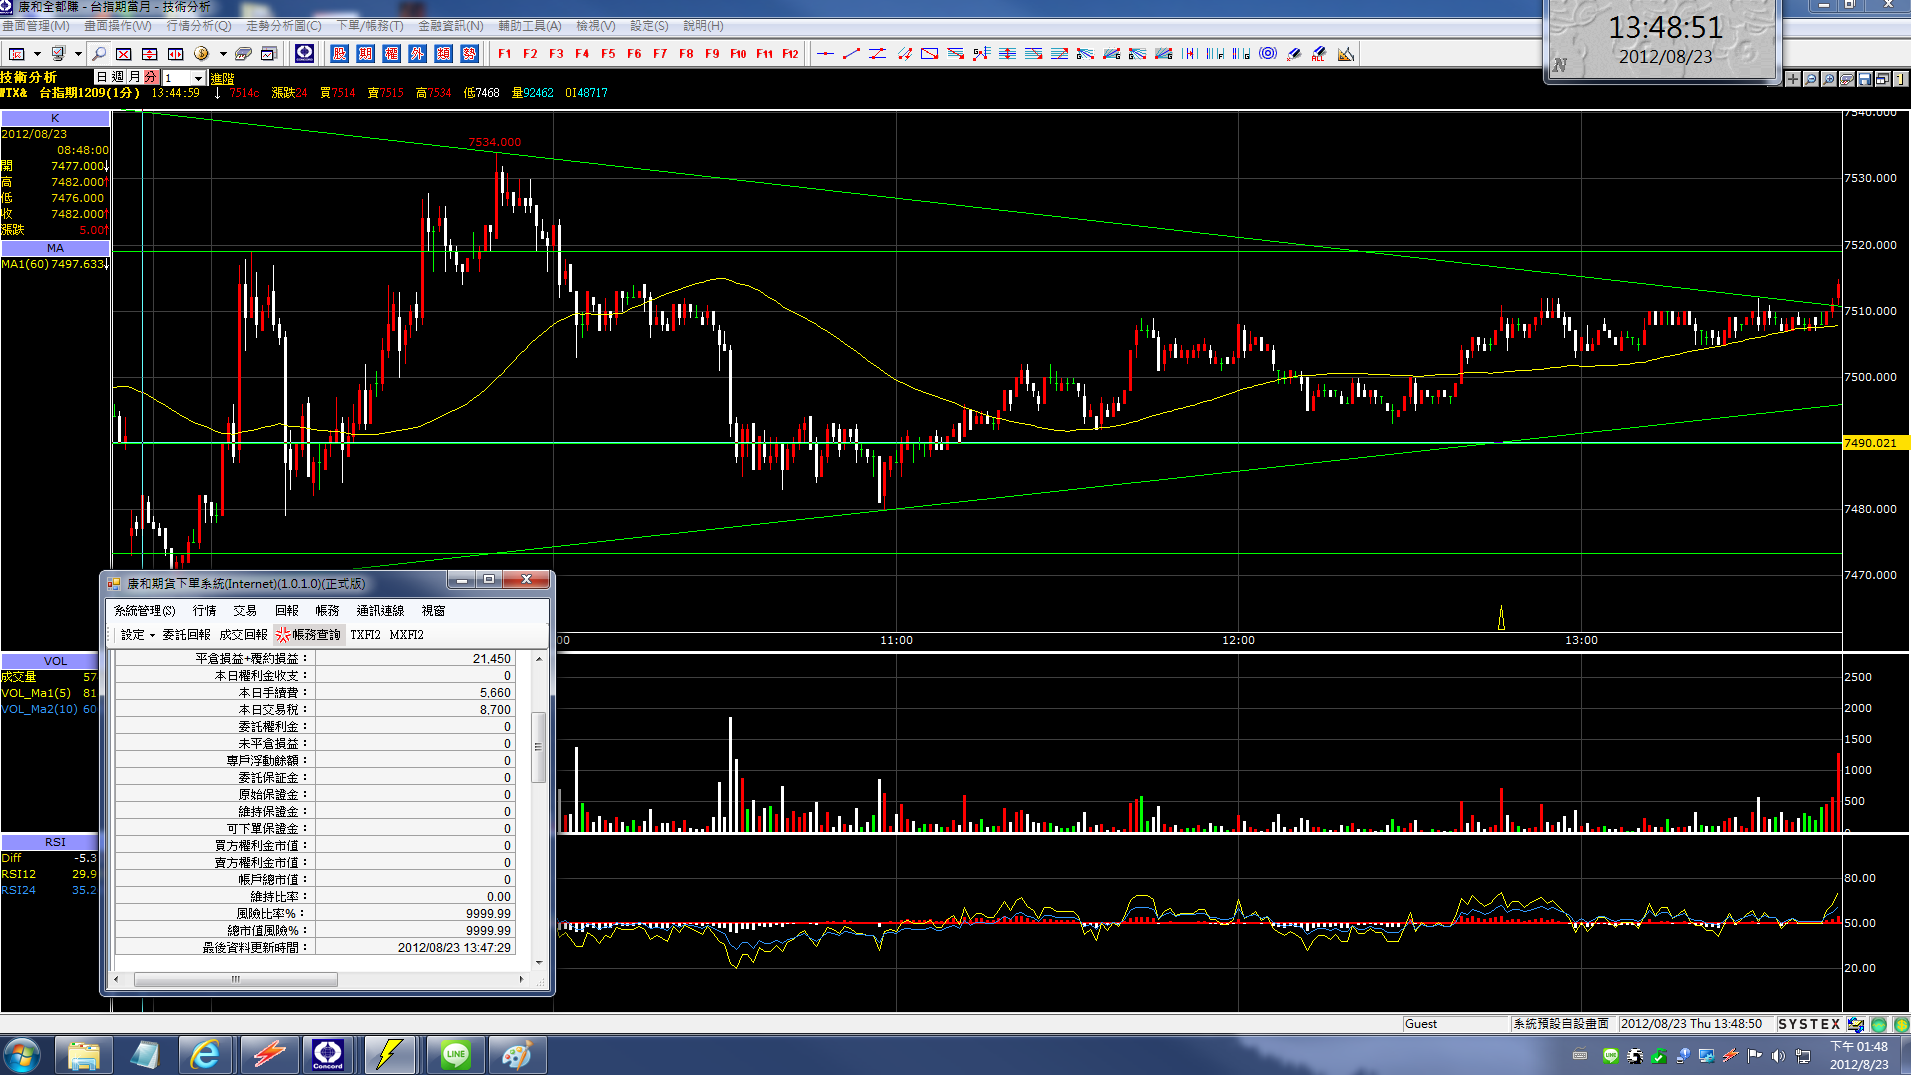Switch chart period to 分 minute

coord(150,77)
